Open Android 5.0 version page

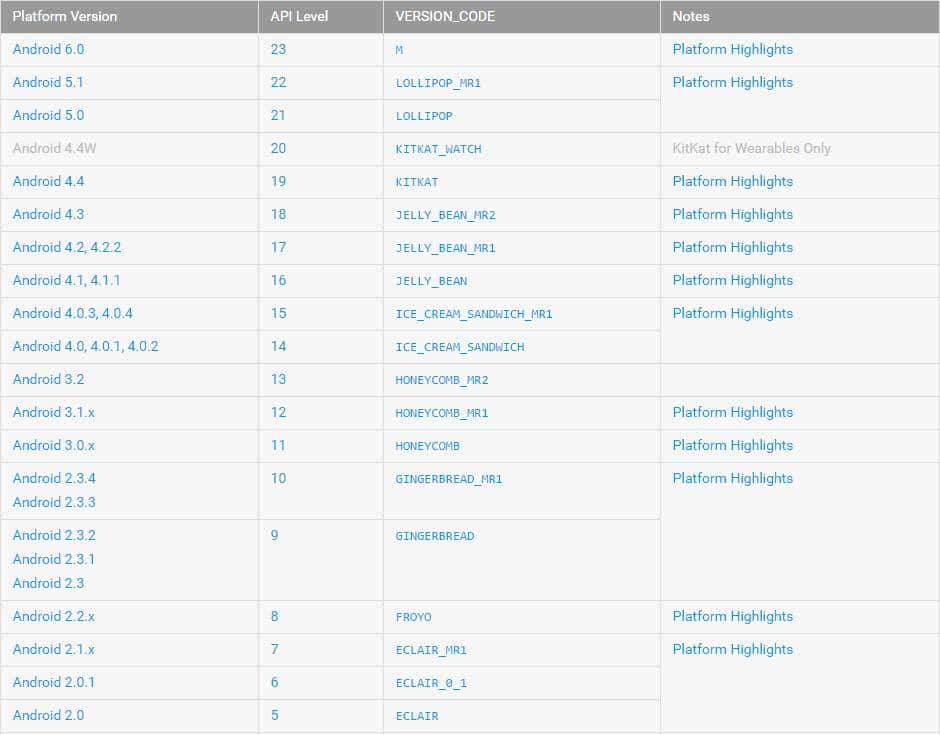[47, 115]
